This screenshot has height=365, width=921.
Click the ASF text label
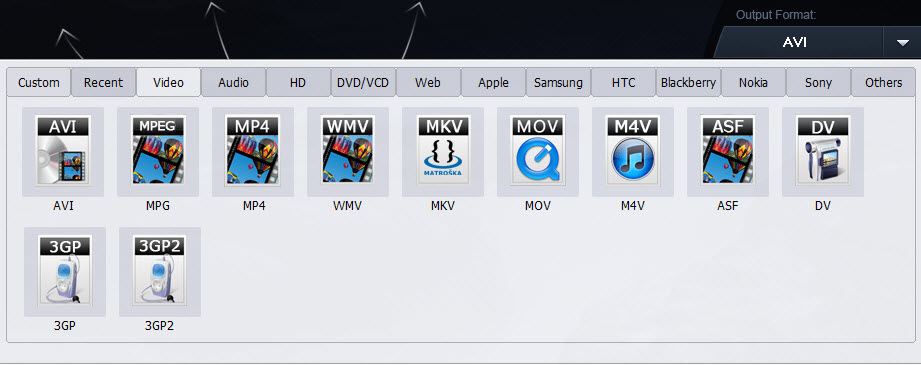[x=728, y=206]
